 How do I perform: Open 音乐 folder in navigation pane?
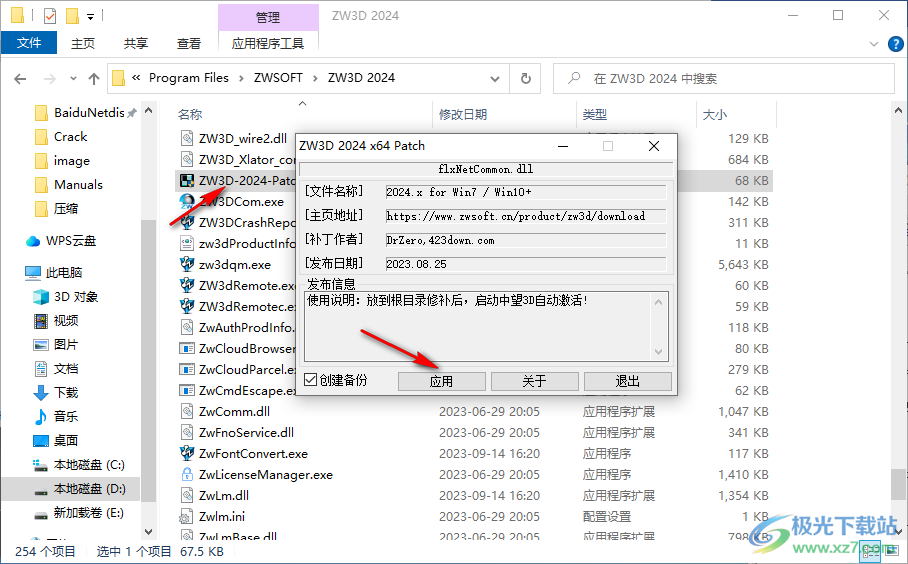coord(65,416)
